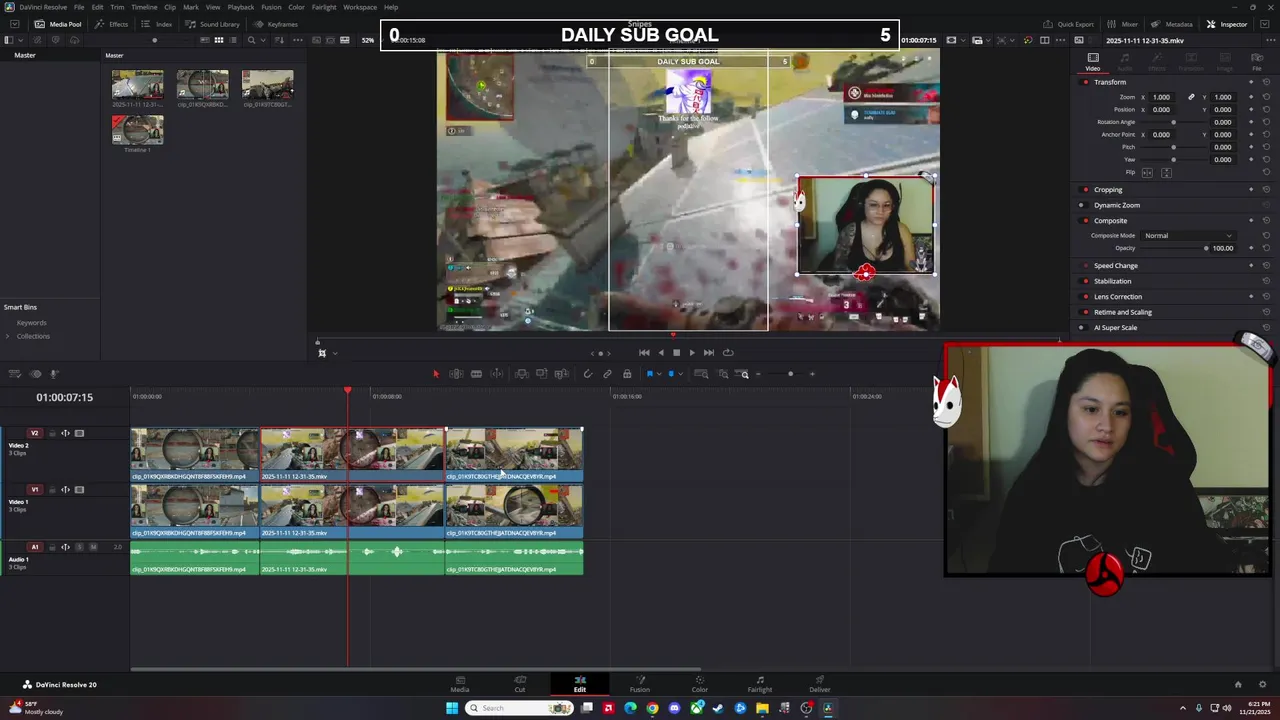Click the Overwrite Clip toolbar icon
The width and height of the screenshot is (1280, 720).
[x=541, y=374]
